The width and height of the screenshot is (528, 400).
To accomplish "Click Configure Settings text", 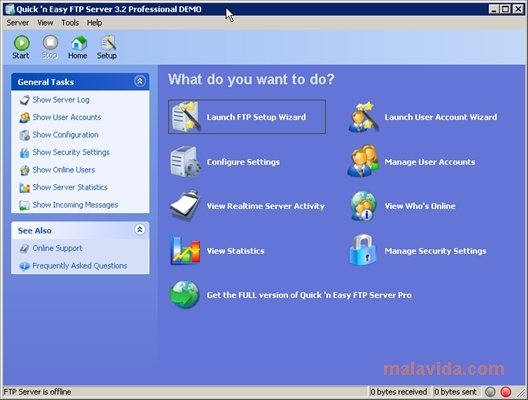I will coord(243,162).
